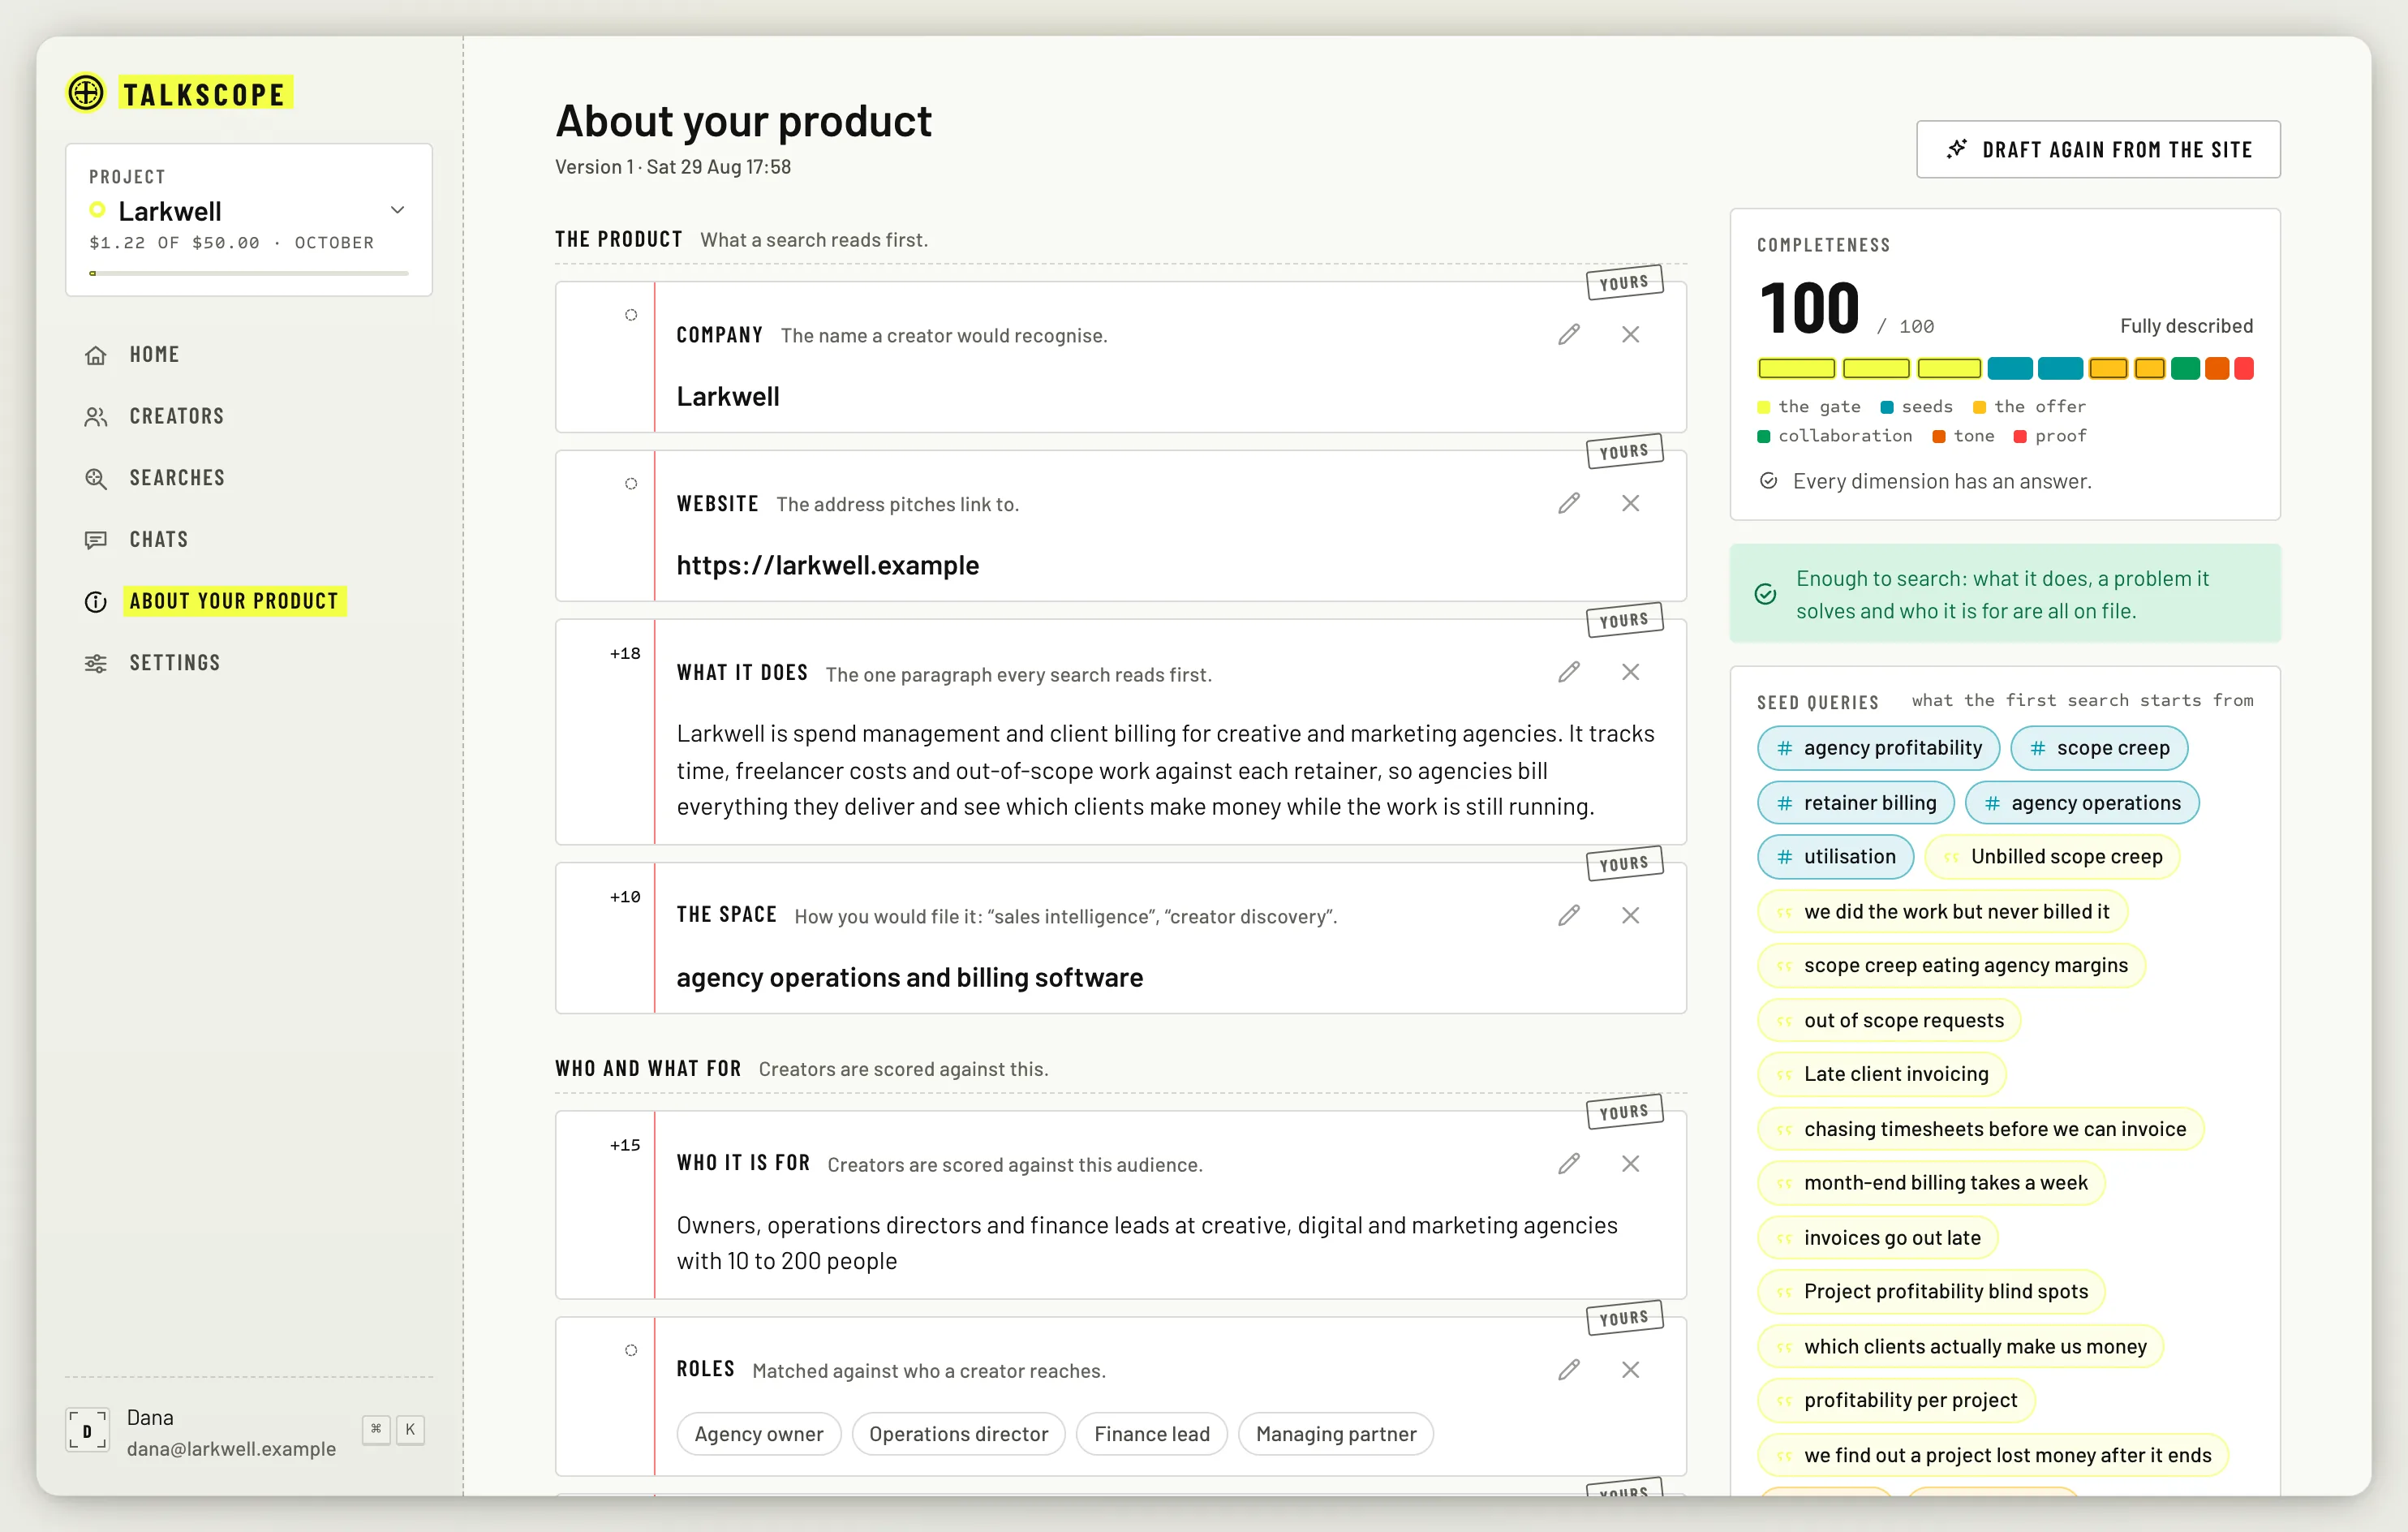
Task: Click the Operations director role chip
Action: coord(958,1434)
